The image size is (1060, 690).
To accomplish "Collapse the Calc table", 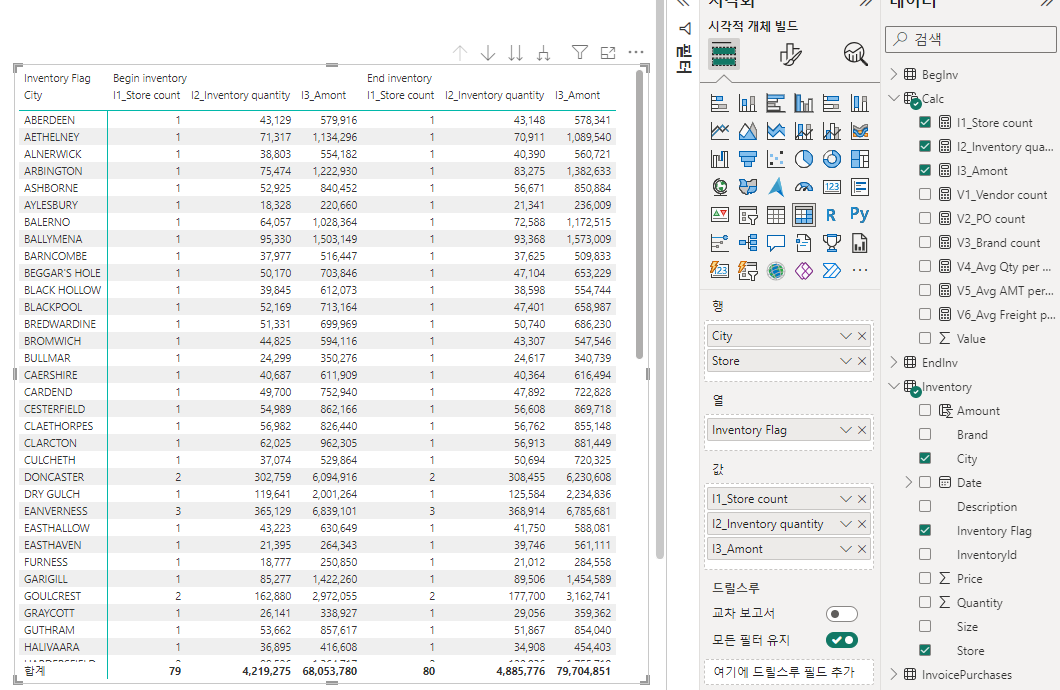I will coord(894,99).
